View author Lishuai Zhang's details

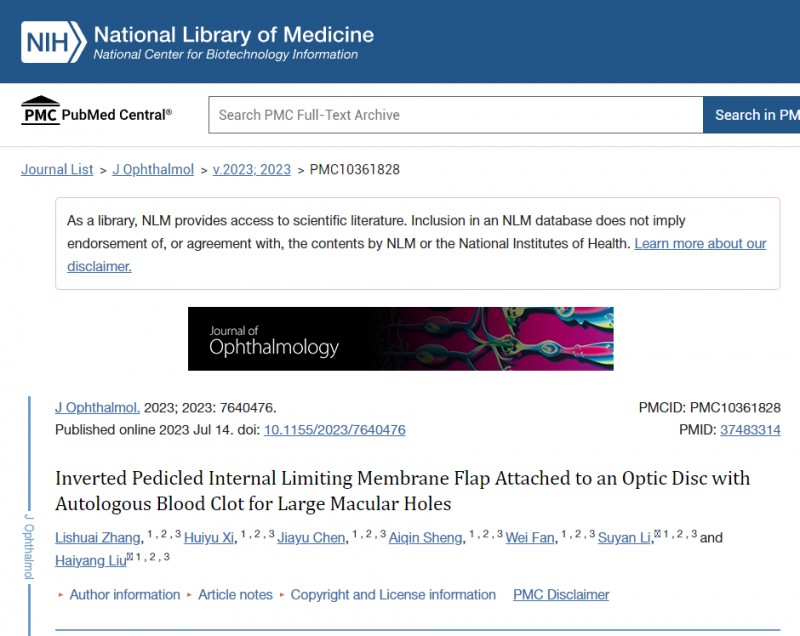click(97, 538)
